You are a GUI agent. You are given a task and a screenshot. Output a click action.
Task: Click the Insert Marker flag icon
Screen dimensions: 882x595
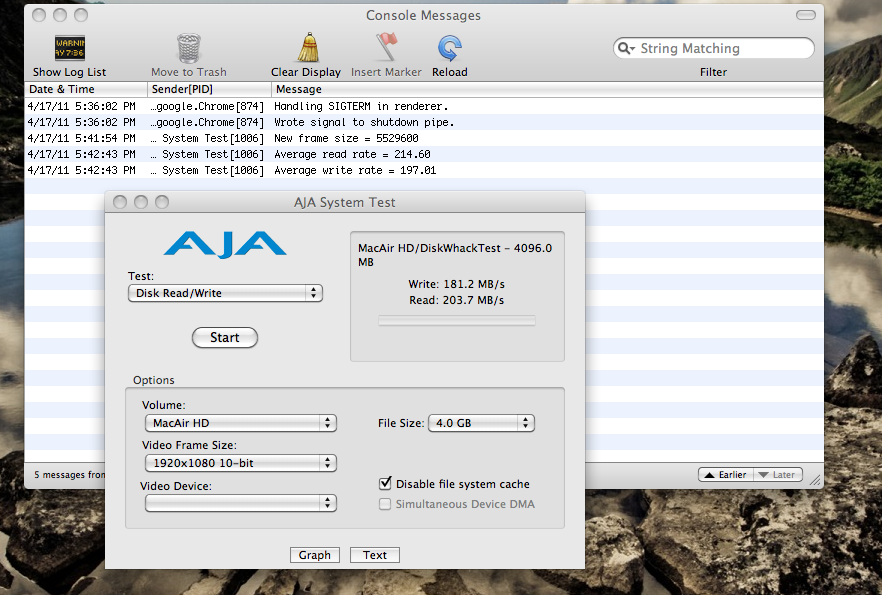point(386,47)
